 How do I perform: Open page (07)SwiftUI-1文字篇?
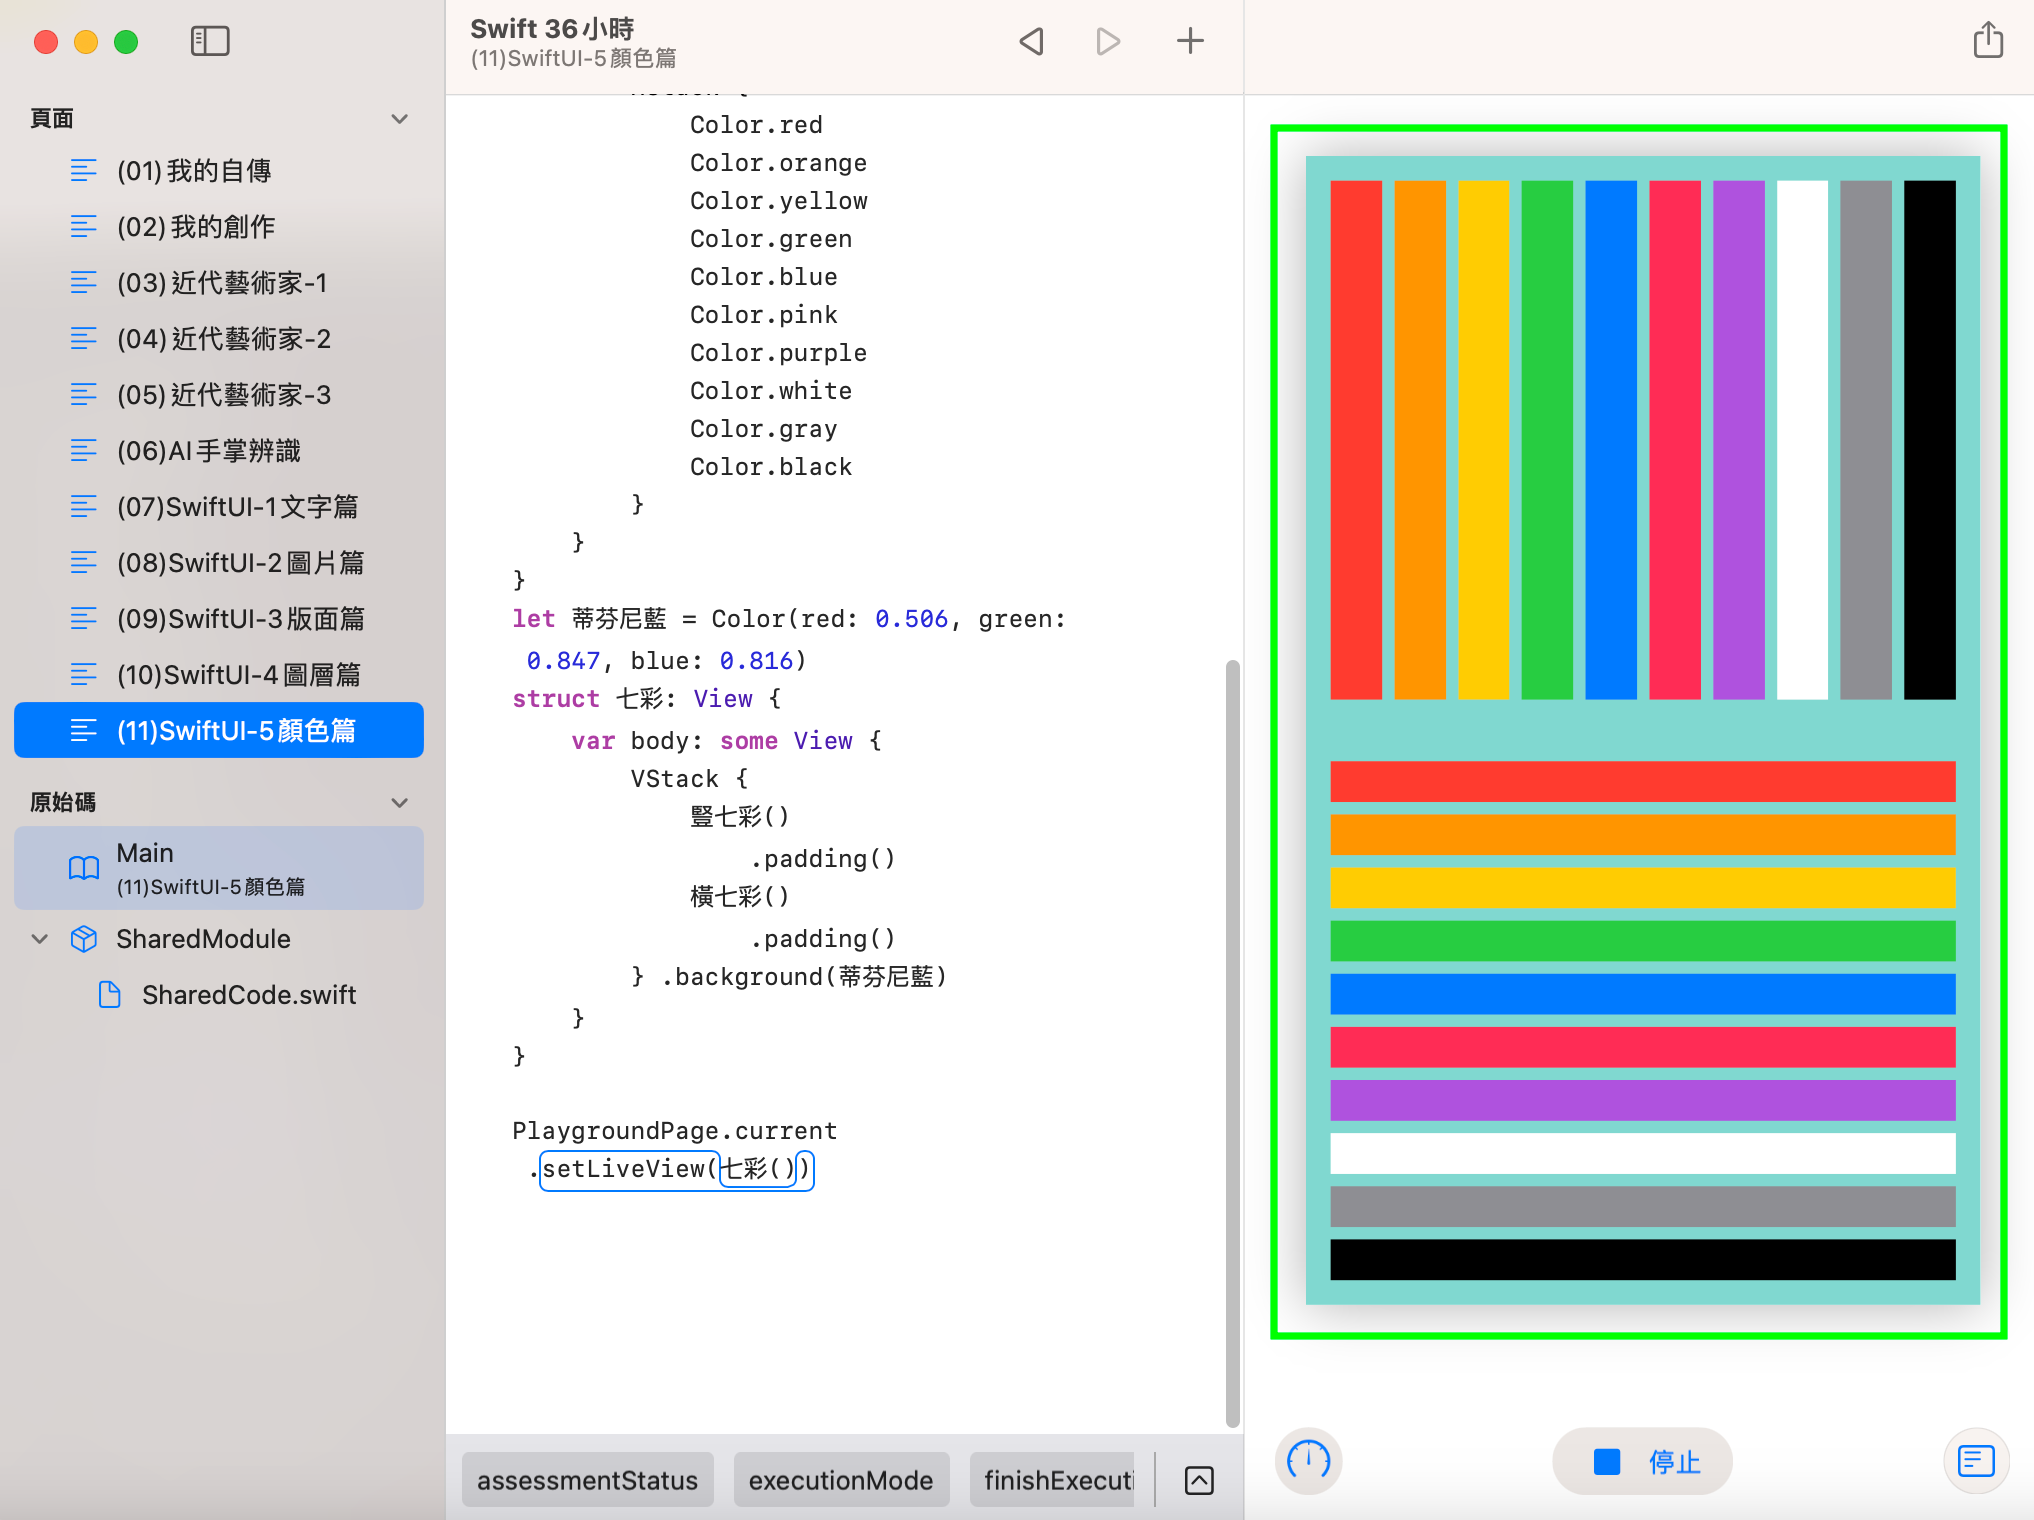(x=237, y=507)
